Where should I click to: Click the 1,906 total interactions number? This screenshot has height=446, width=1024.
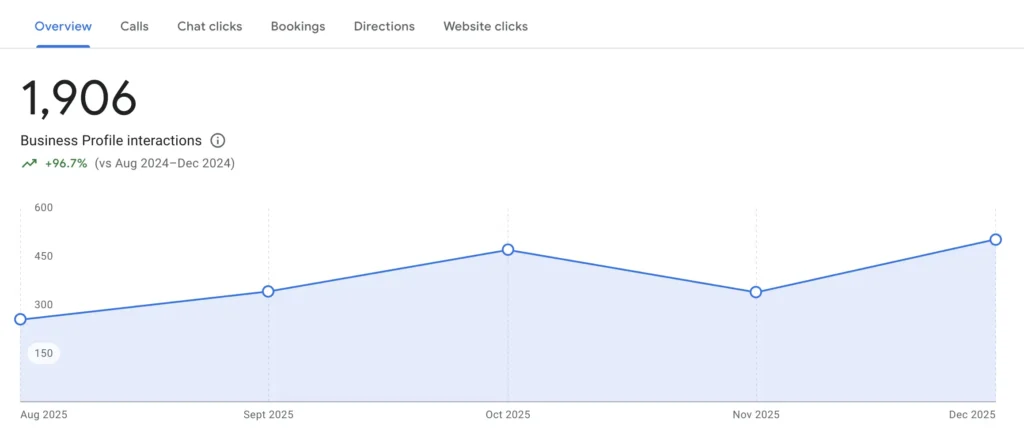(x=79, y=99)
